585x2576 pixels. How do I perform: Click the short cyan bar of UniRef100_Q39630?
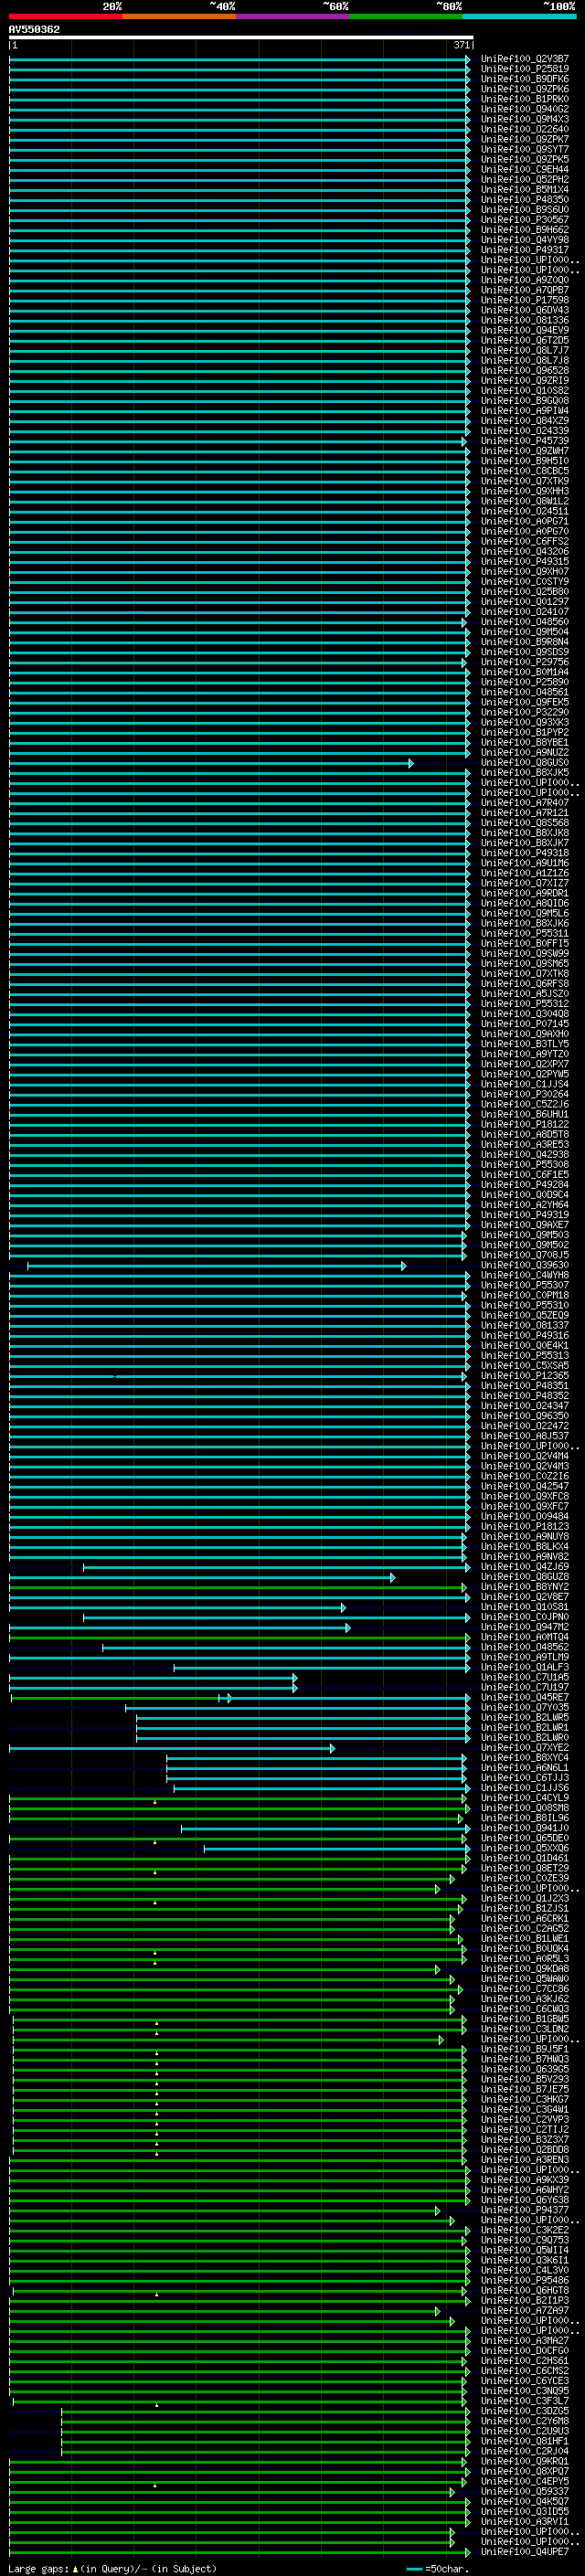[217, 1266]
